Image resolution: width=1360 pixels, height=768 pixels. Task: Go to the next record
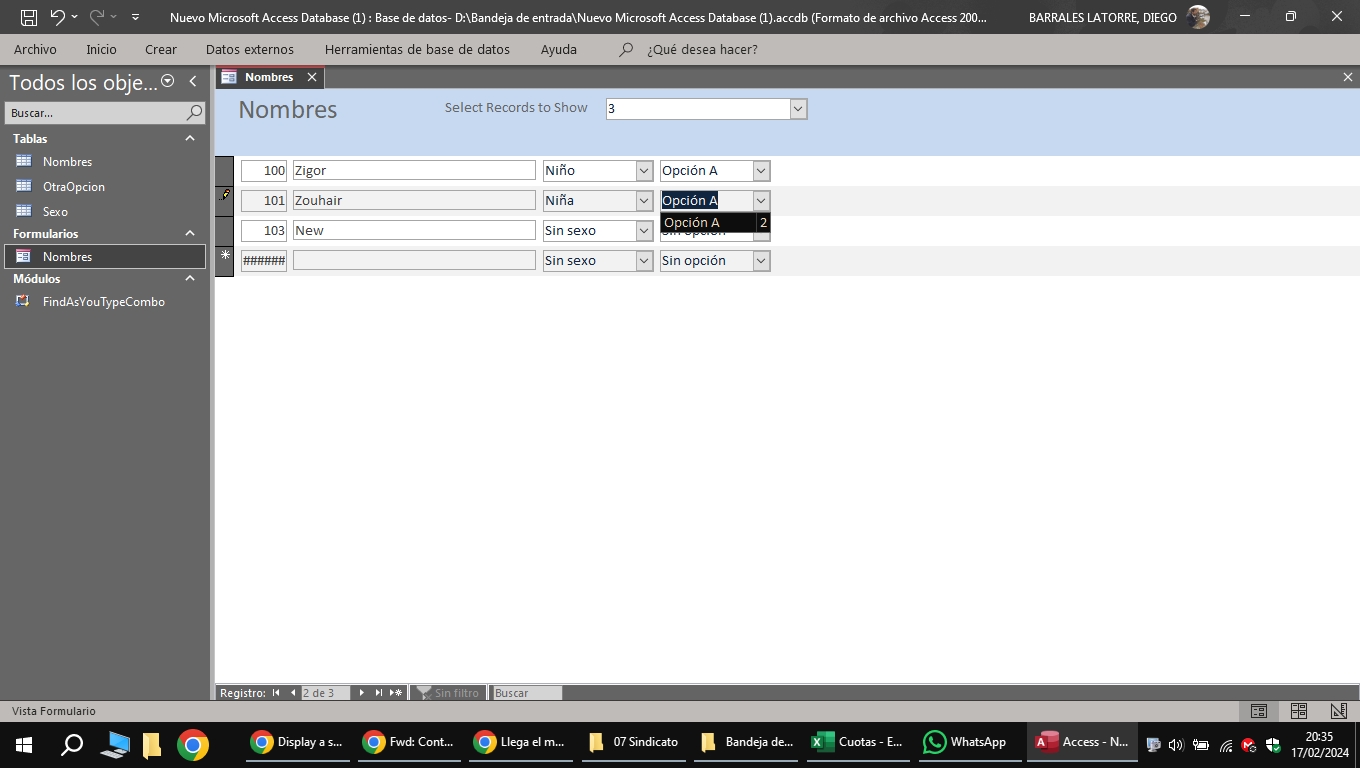[x=361, y=692]
